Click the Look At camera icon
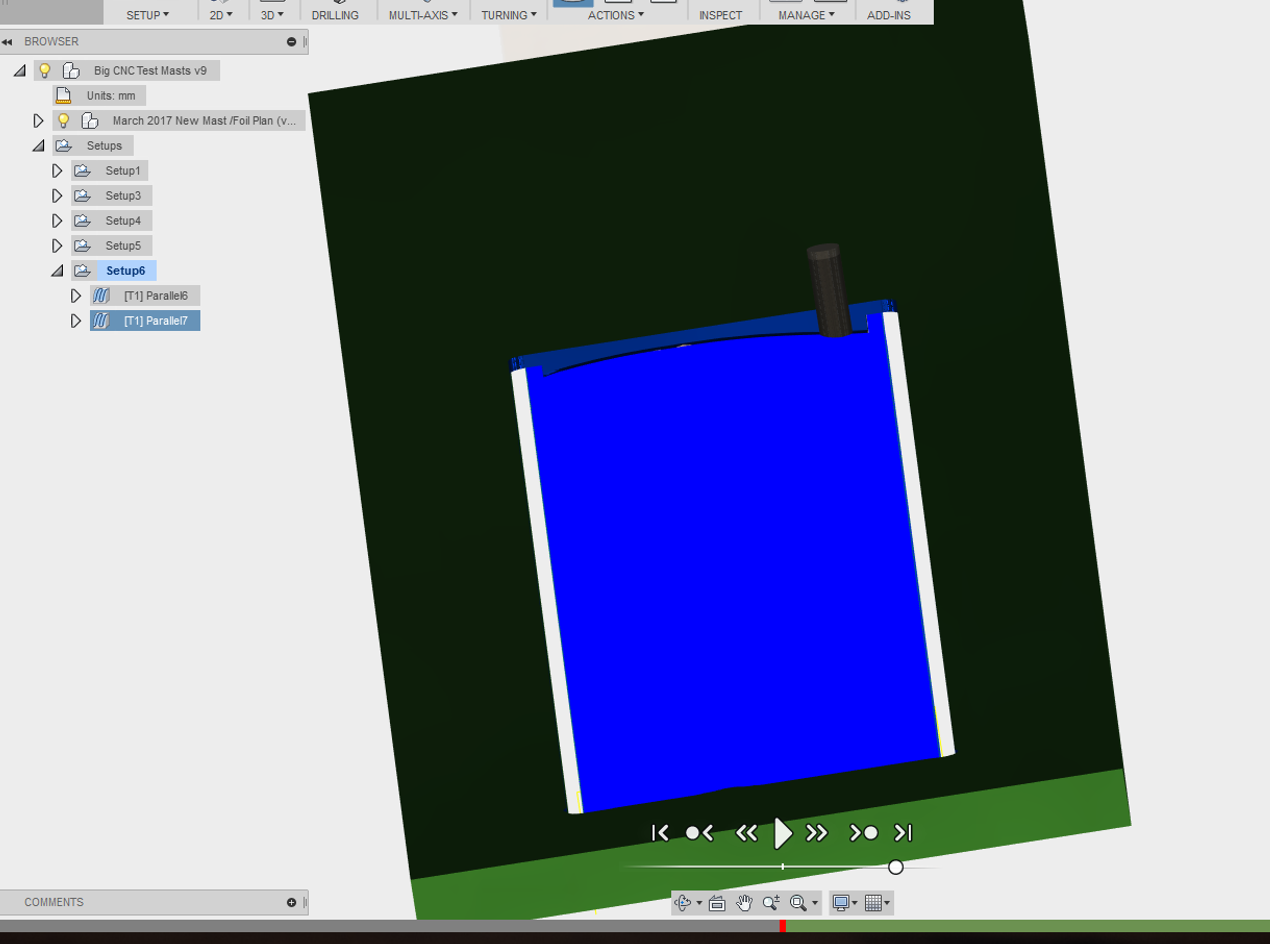Viewport: 1270px width, 944px height. point(717,903)
